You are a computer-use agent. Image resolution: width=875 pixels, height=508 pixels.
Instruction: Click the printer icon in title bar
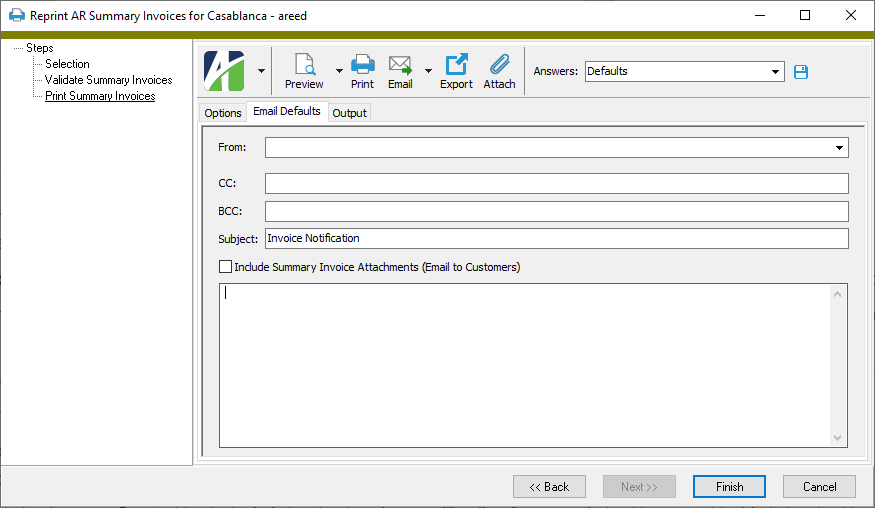(x=16, y=16)
